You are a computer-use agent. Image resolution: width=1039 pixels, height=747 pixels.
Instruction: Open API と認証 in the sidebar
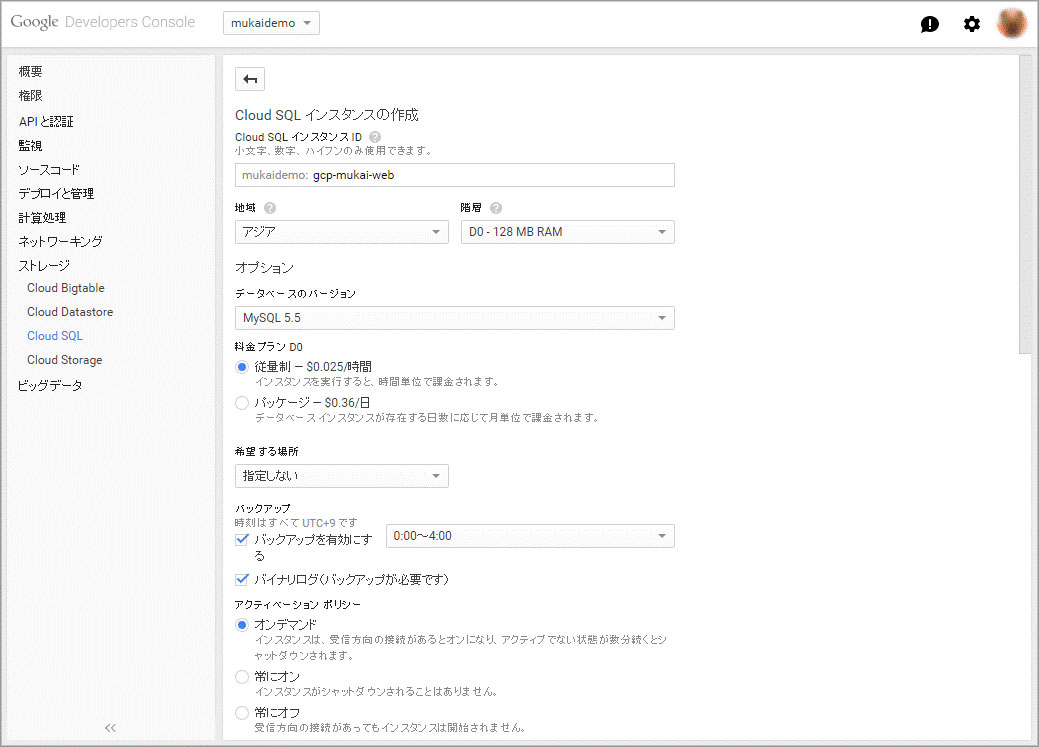pyautogui.click(x=46, y=121)
